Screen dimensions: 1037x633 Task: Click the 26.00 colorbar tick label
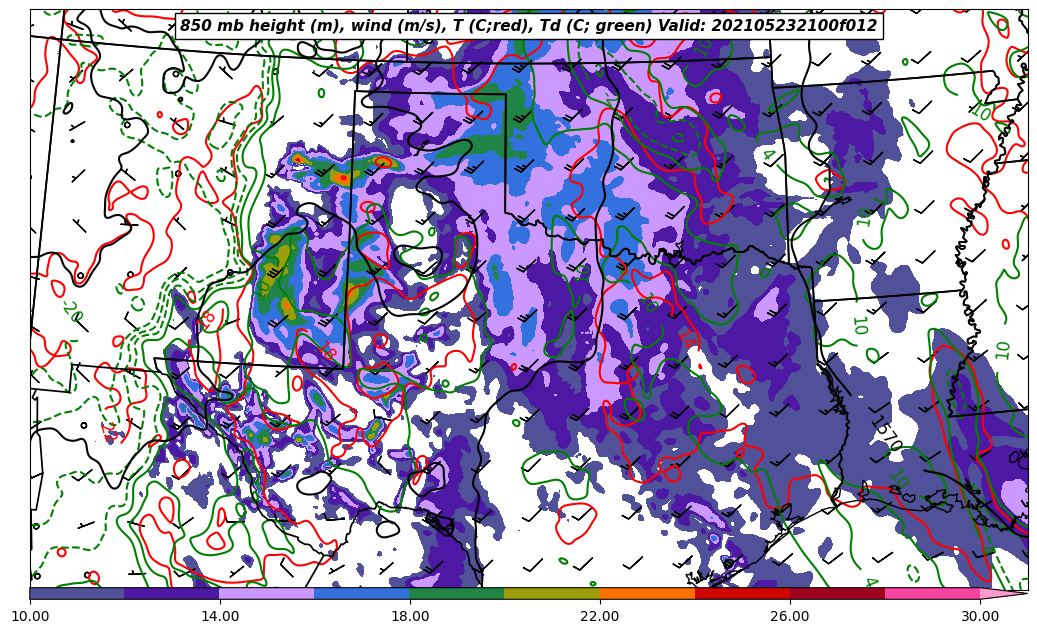tap(790, 617)
